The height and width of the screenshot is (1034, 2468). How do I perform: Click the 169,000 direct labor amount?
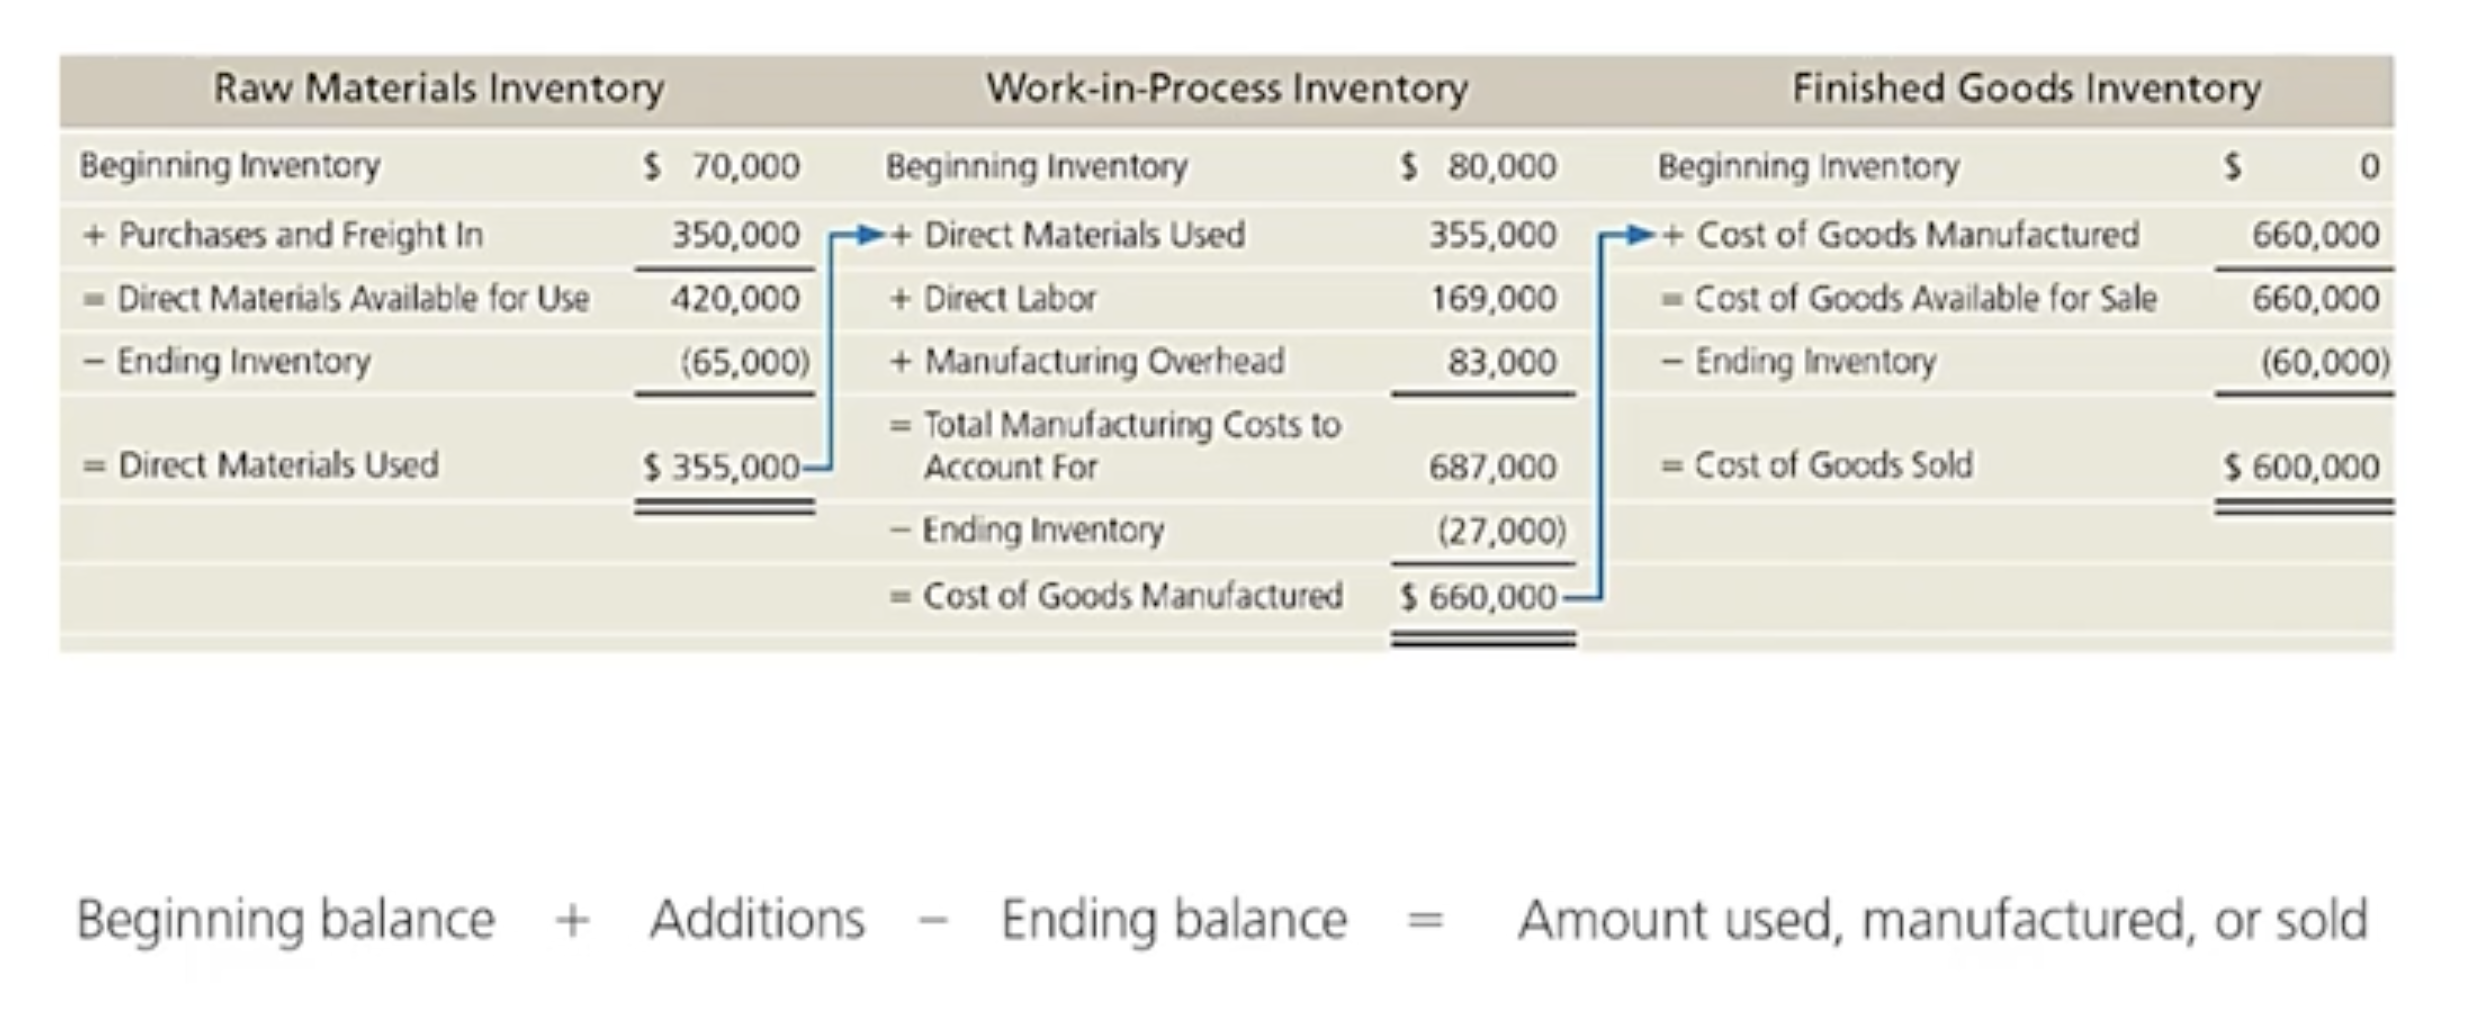[1492, 299]
